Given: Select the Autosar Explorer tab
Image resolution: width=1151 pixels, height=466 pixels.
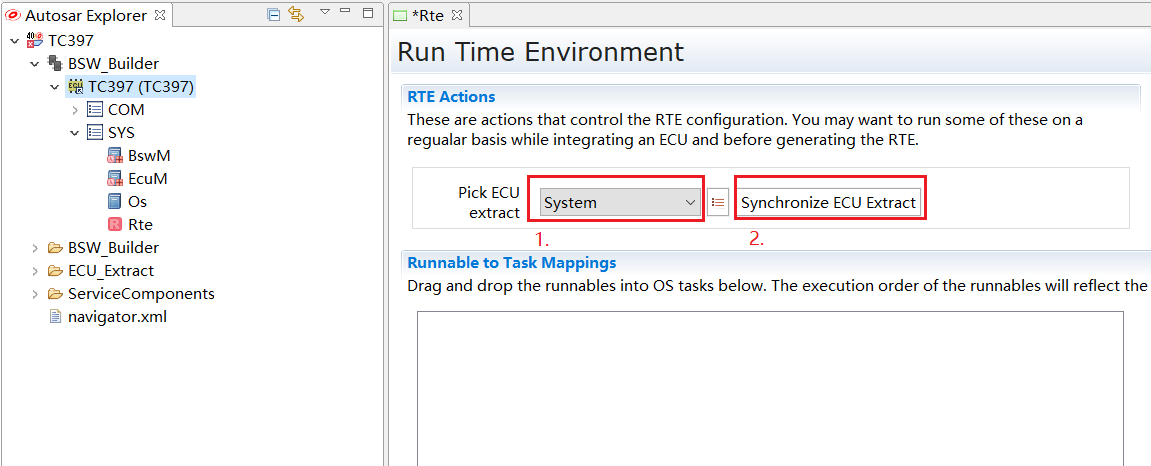Looking at the screenshot, I should coord(85,15).
